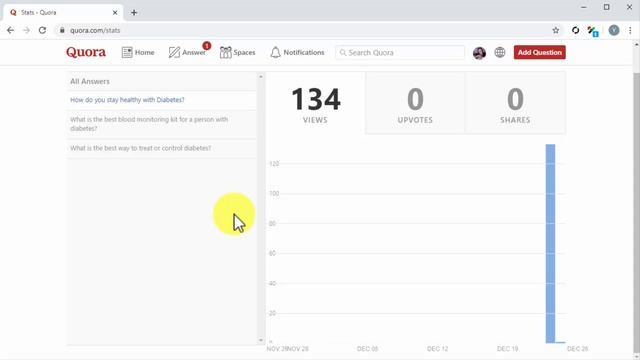640x360 pixels.
Task: Open the Home feed
Action: [x=138, y=52]
